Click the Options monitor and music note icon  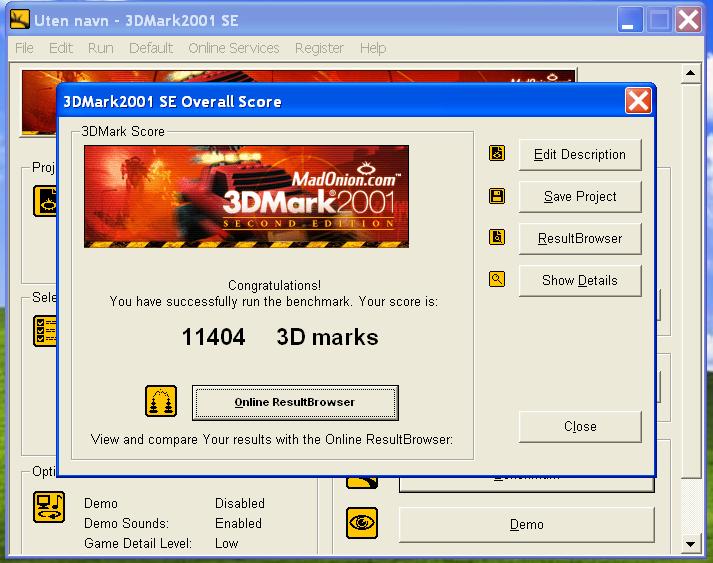tap(49, 507)
